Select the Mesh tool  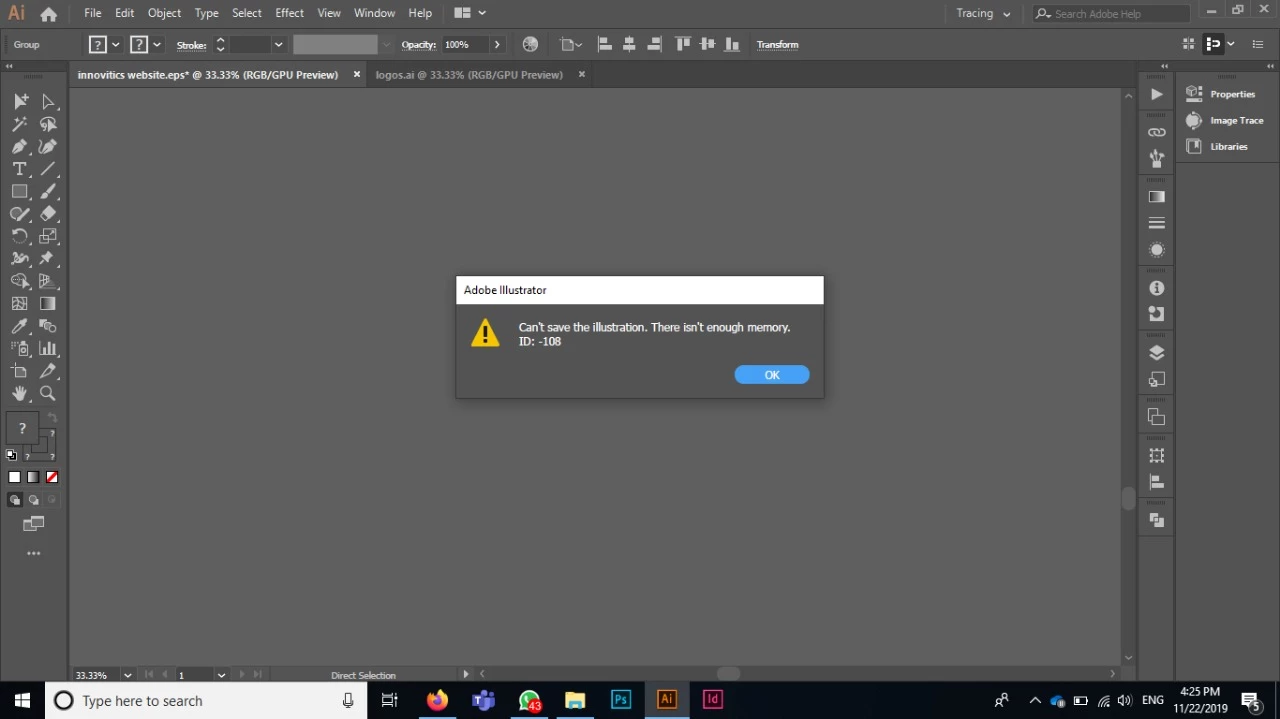click(x=20, y=303)
